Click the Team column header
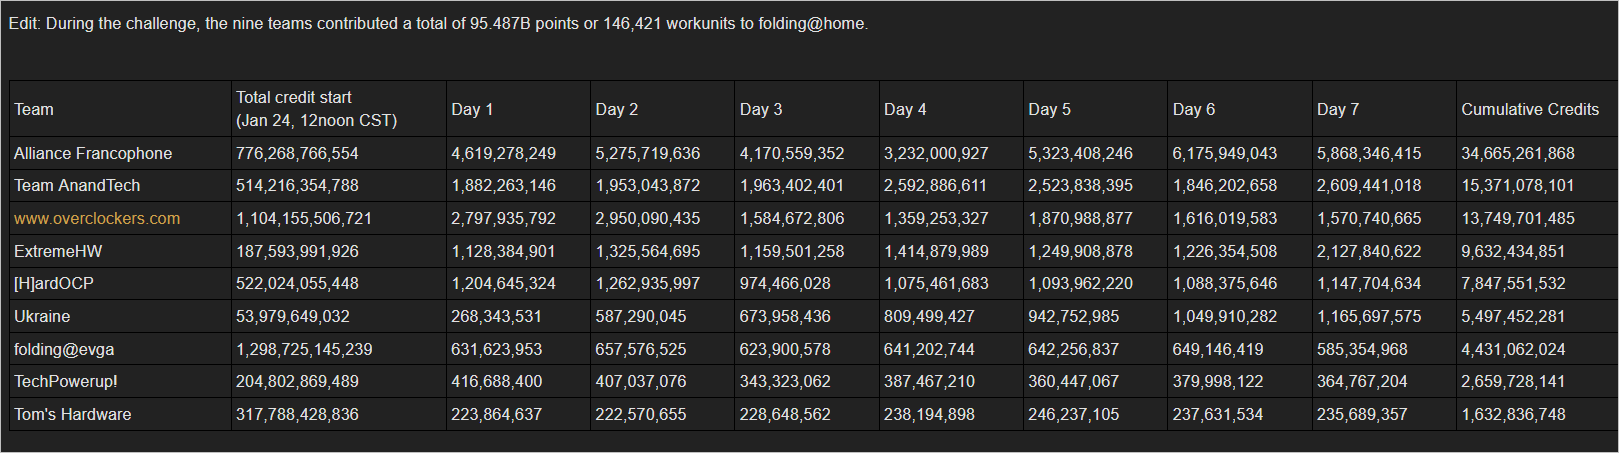 pyautogui.click(x=34, y=109)
